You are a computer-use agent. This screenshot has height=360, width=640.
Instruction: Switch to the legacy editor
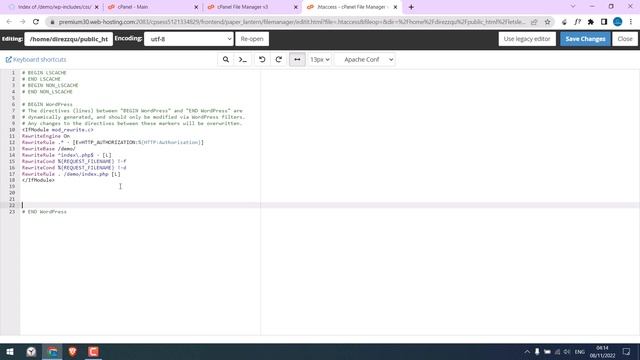pyautogui.click(x=527, y=39)
